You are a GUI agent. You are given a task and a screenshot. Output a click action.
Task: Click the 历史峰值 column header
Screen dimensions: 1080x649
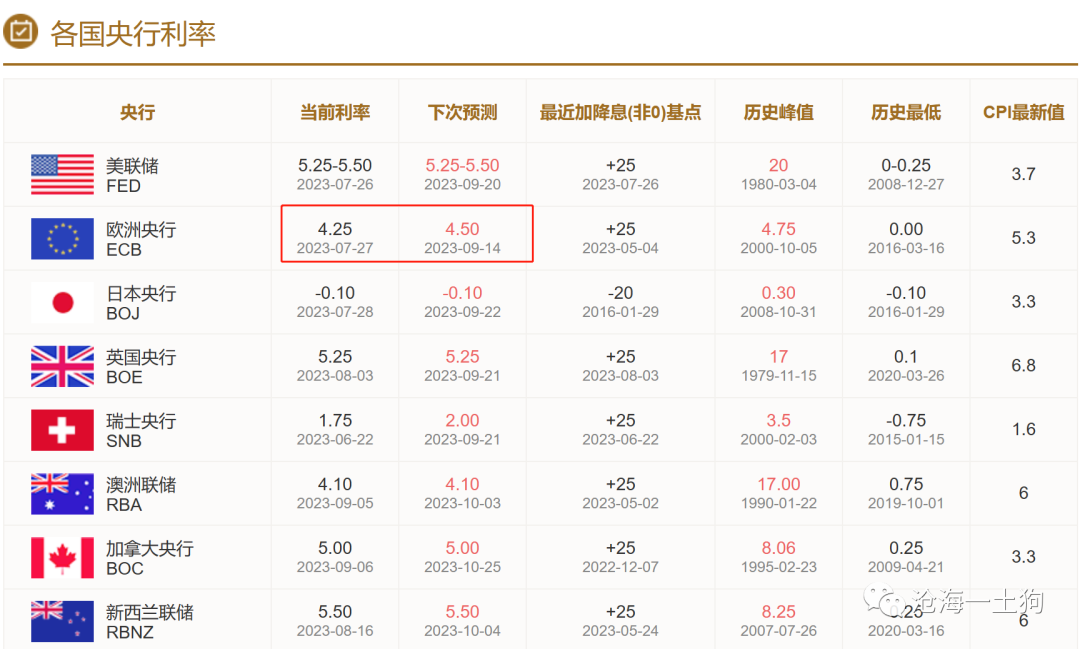pos(778,112)
